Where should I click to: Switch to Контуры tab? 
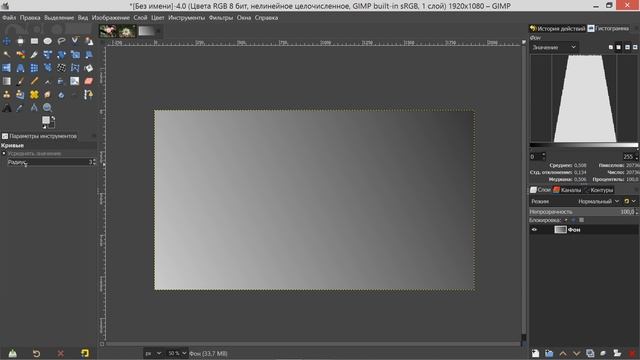(x=598, y=190)
